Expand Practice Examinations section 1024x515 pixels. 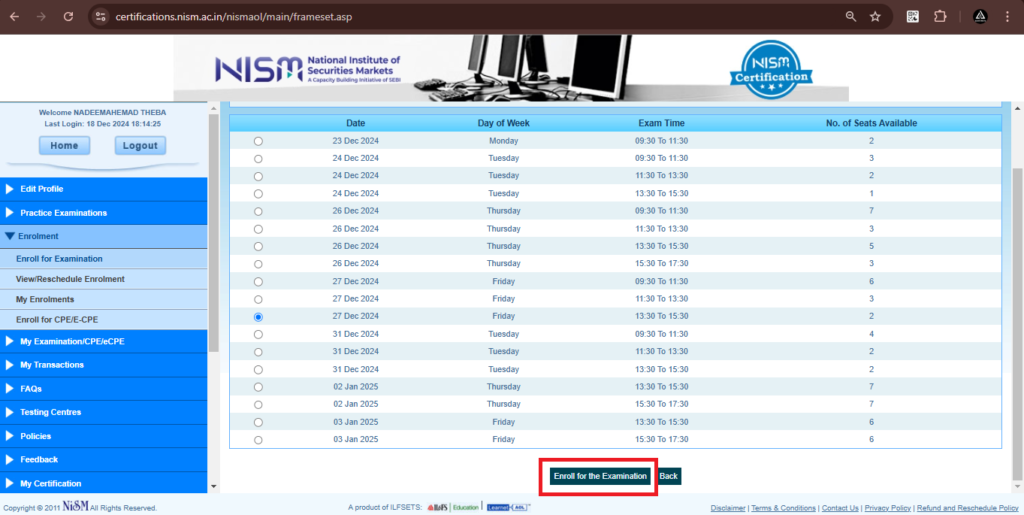pos(104,213)
